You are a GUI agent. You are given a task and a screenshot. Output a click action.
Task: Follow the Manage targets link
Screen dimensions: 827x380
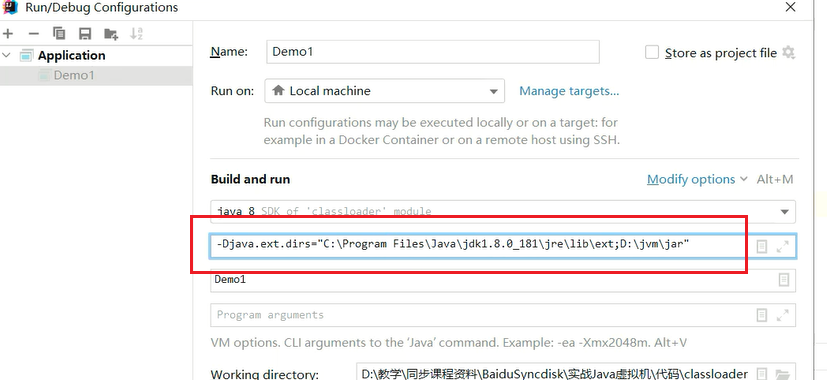[x=569, y=91]
